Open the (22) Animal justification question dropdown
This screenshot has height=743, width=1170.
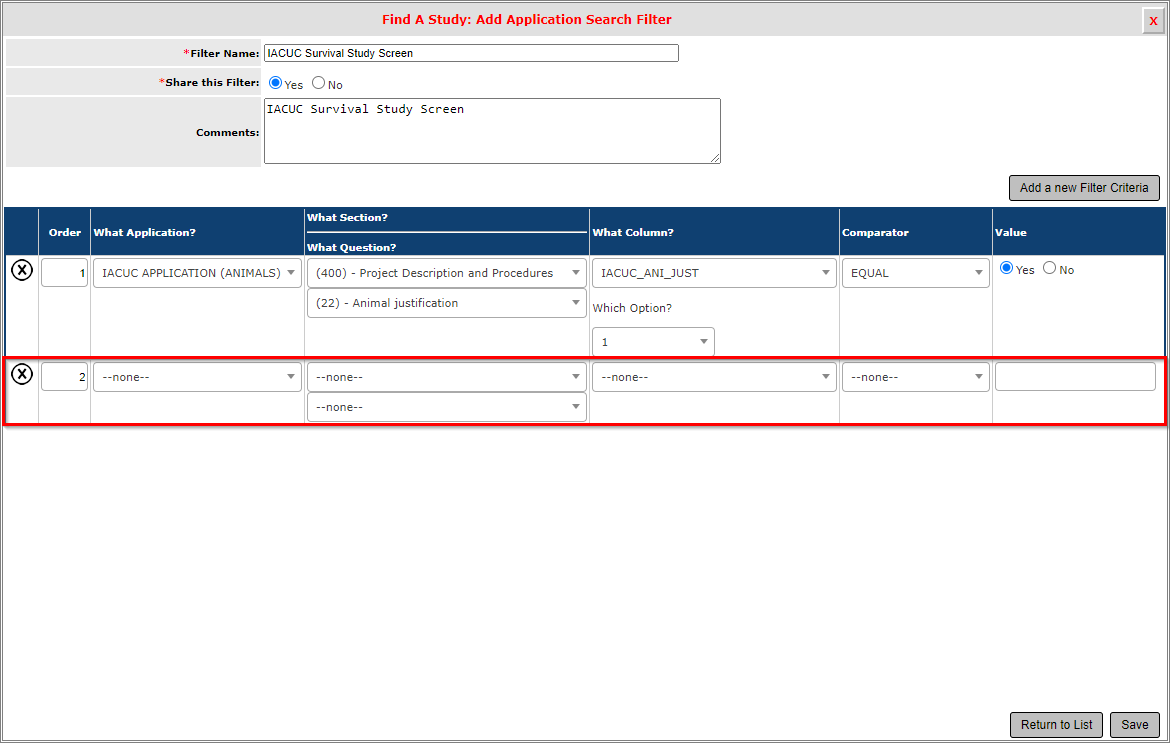[446, 303]
